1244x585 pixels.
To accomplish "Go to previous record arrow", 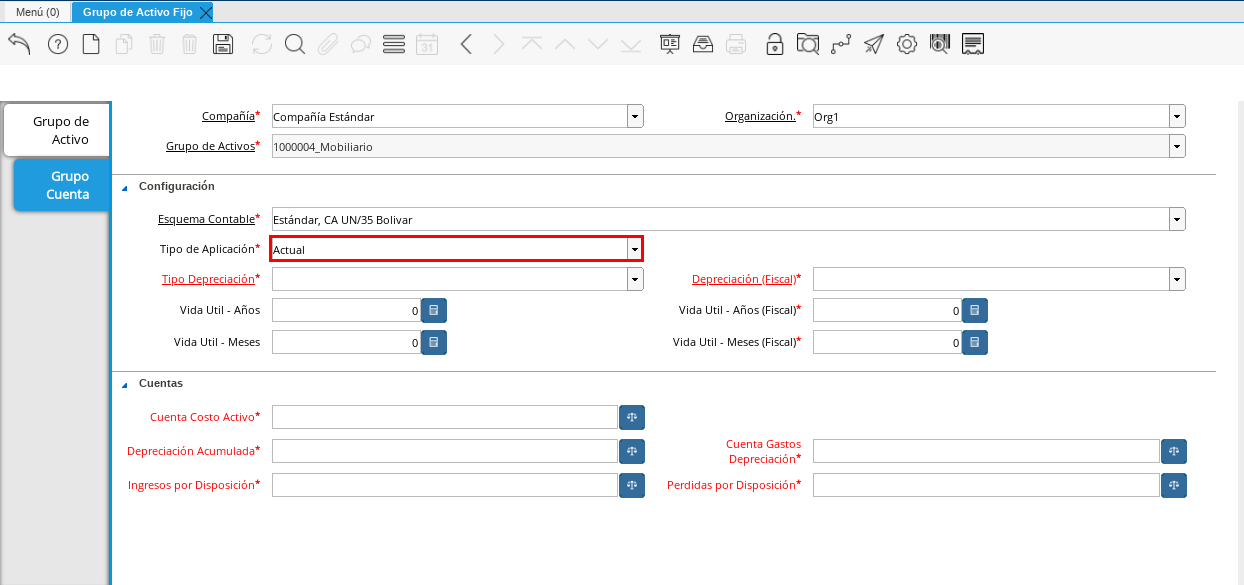I will (466, 44).
